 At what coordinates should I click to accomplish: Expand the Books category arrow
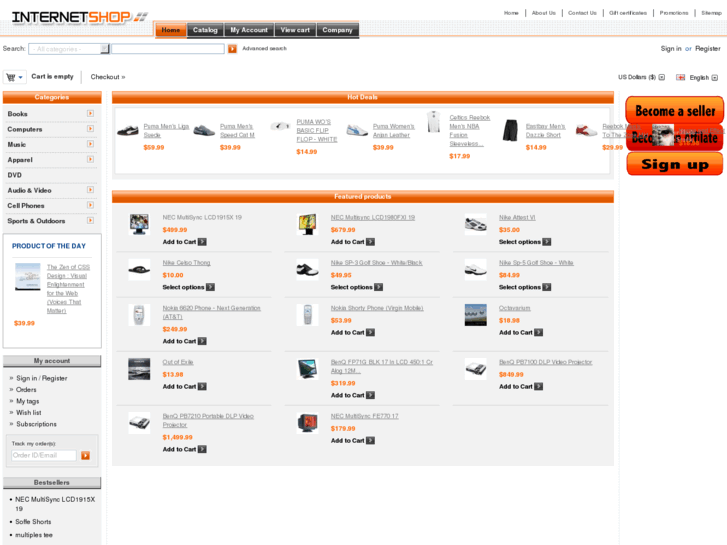click(x=90, y=113)
